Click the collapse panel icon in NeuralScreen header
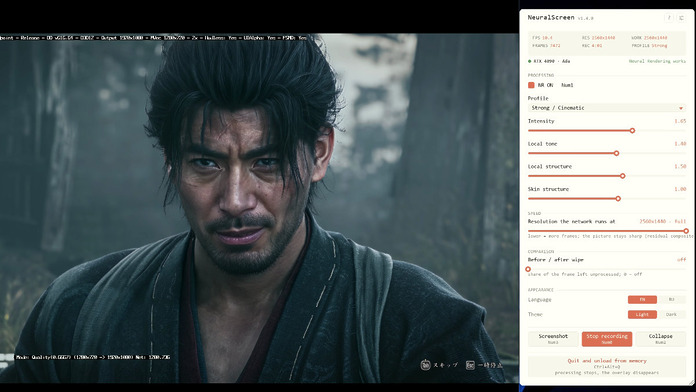 (681, 18)
